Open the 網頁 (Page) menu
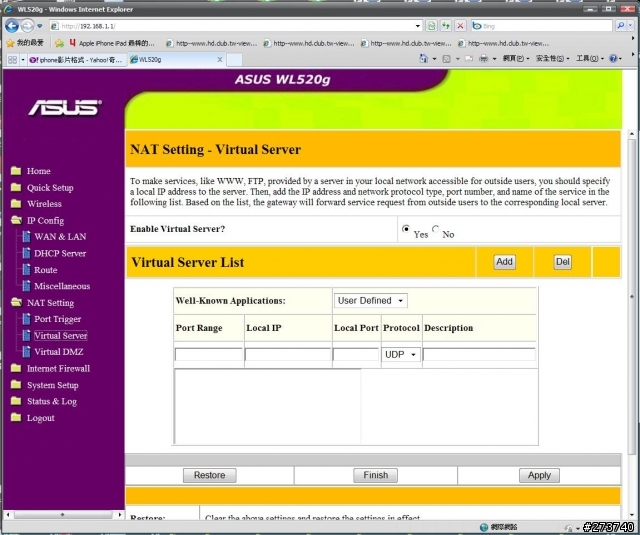Screen dimensions: 640x535 click(x=516, y=59)
